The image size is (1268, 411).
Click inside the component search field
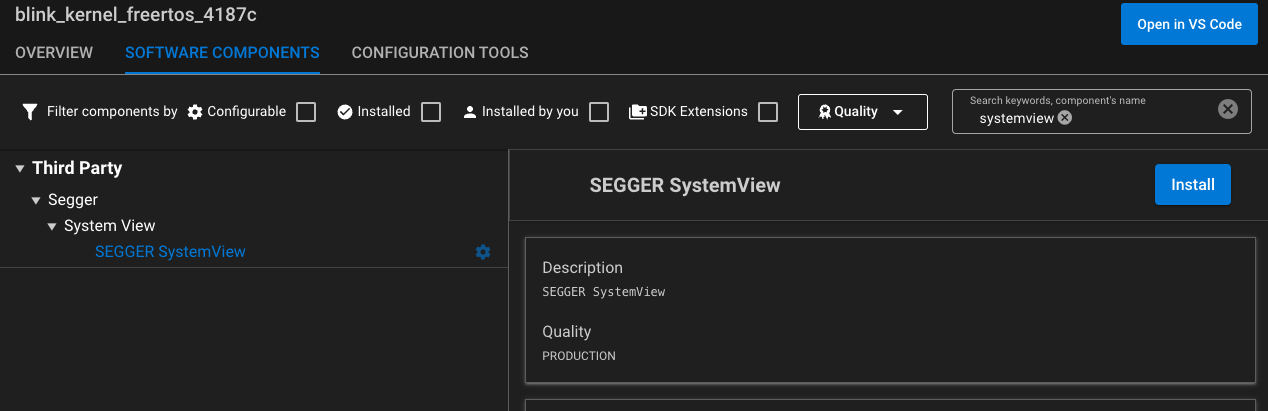[x=1102, y=112]
